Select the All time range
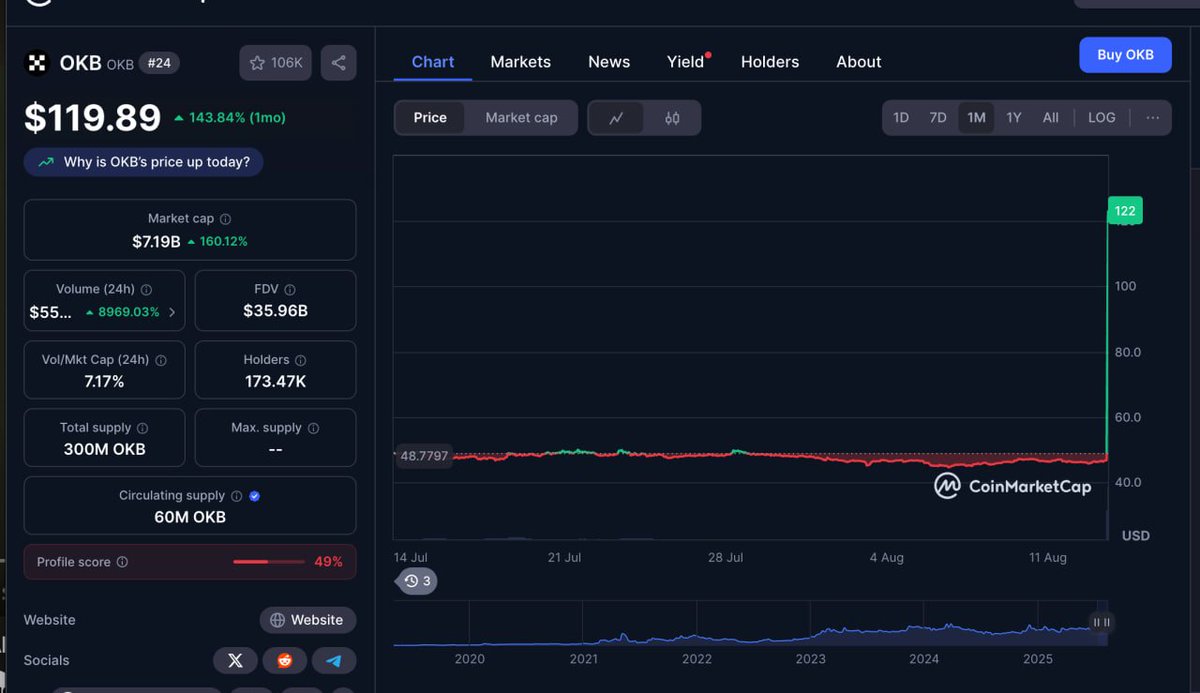1200x693 pixels. point(1050,118)
